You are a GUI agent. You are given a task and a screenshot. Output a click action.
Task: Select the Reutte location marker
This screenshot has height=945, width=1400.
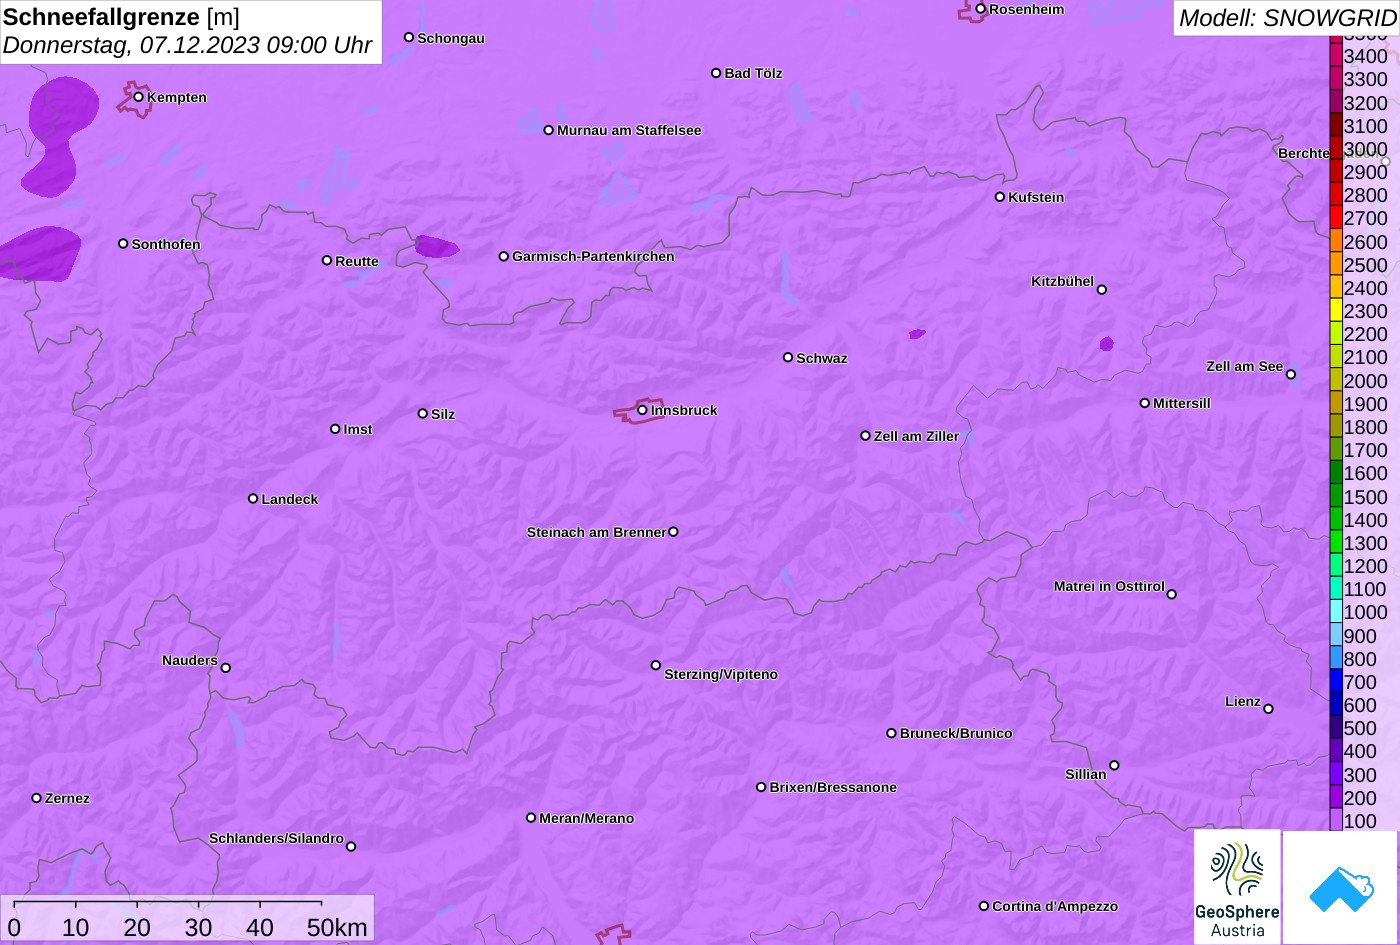327,260
